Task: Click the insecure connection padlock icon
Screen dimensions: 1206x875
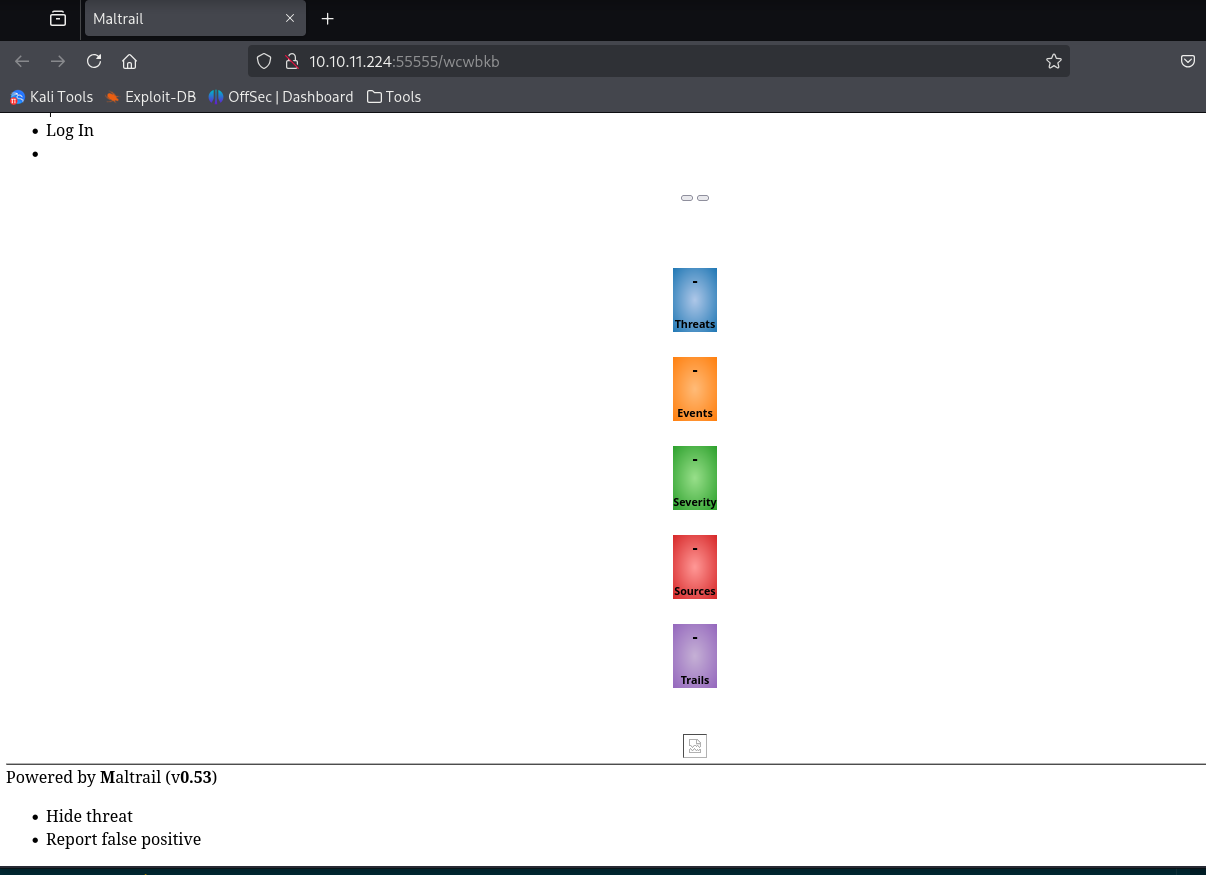Action: coord(291,61)
